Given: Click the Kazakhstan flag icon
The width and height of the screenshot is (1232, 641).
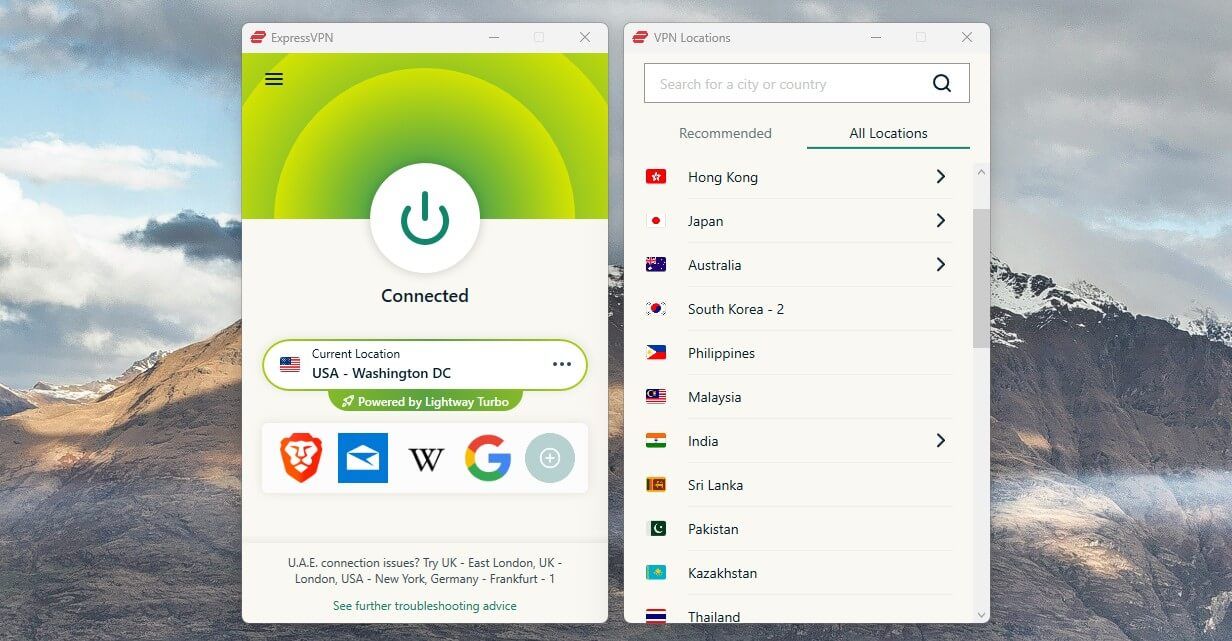Looking at the screenshot, I should pyautogui.click(x=656, y=573).
